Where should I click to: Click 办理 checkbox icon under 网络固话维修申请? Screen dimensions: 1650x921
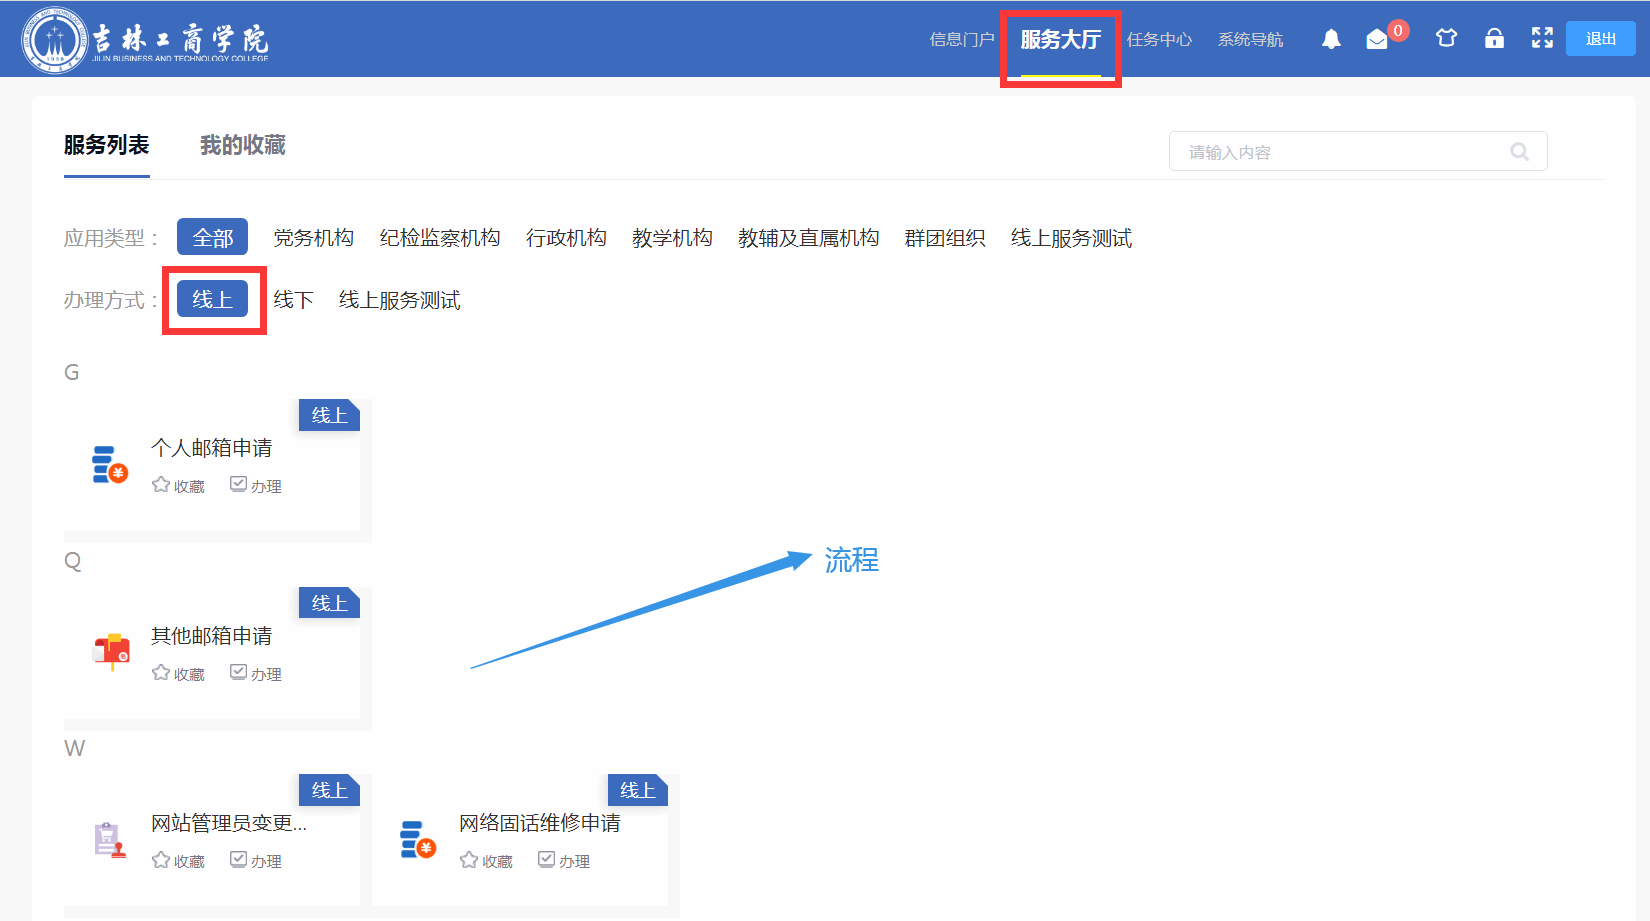547,859
